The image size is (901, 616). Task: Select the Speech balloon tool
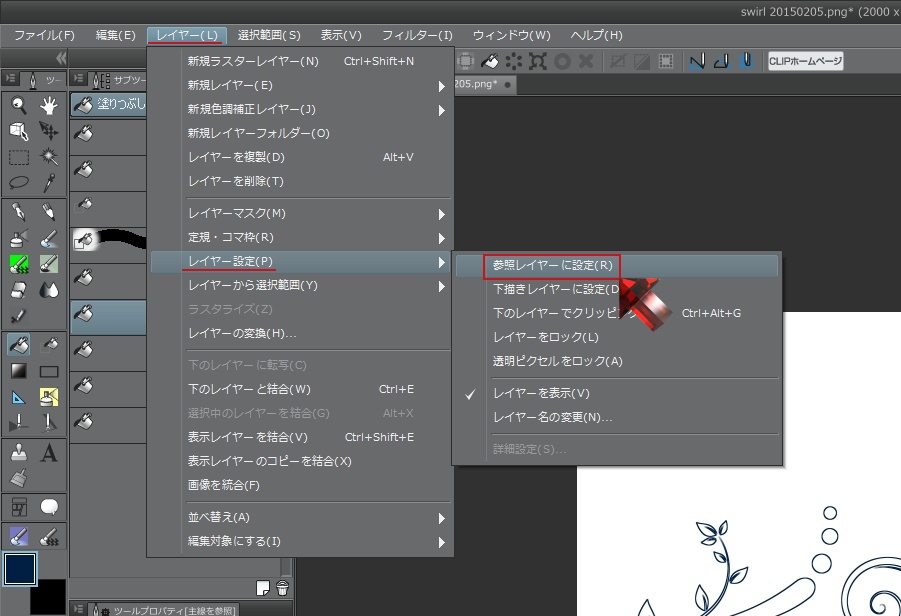pos(48,507)
